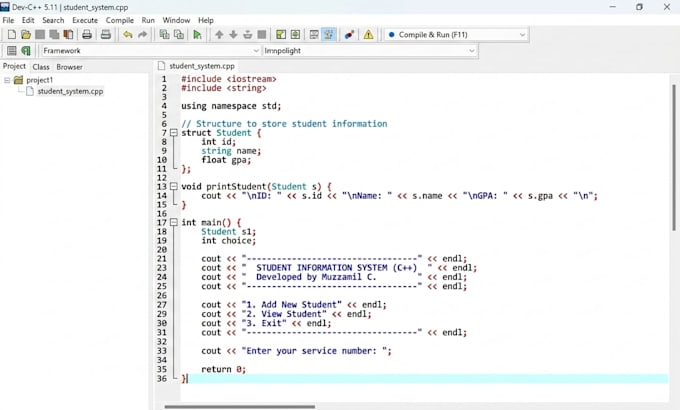Switch to the Browser panel tab
The height and width of the screenshot is (410, 680).
[69, 67]
